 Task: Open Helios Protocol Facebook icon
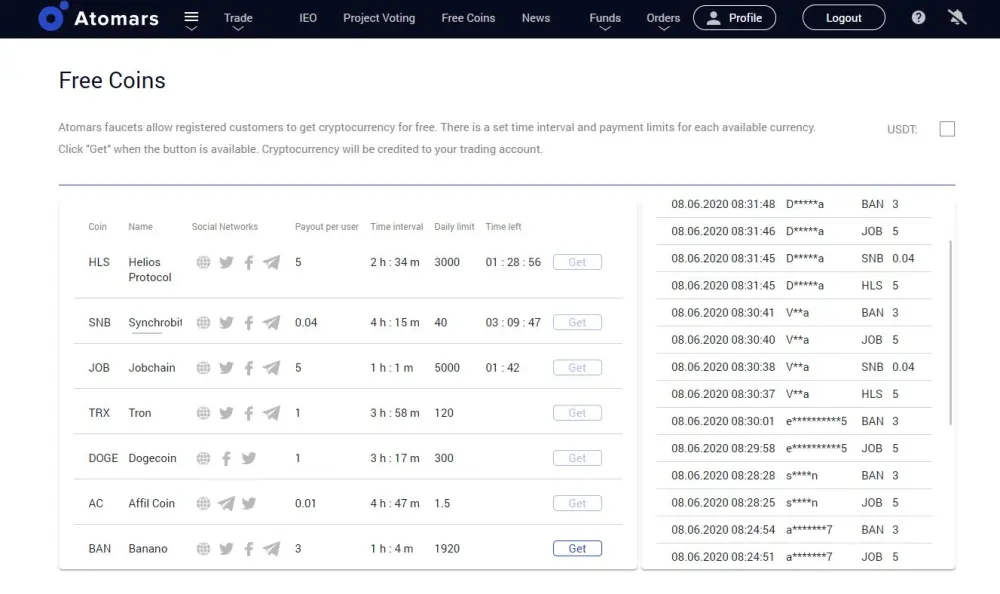coord(249,262)
